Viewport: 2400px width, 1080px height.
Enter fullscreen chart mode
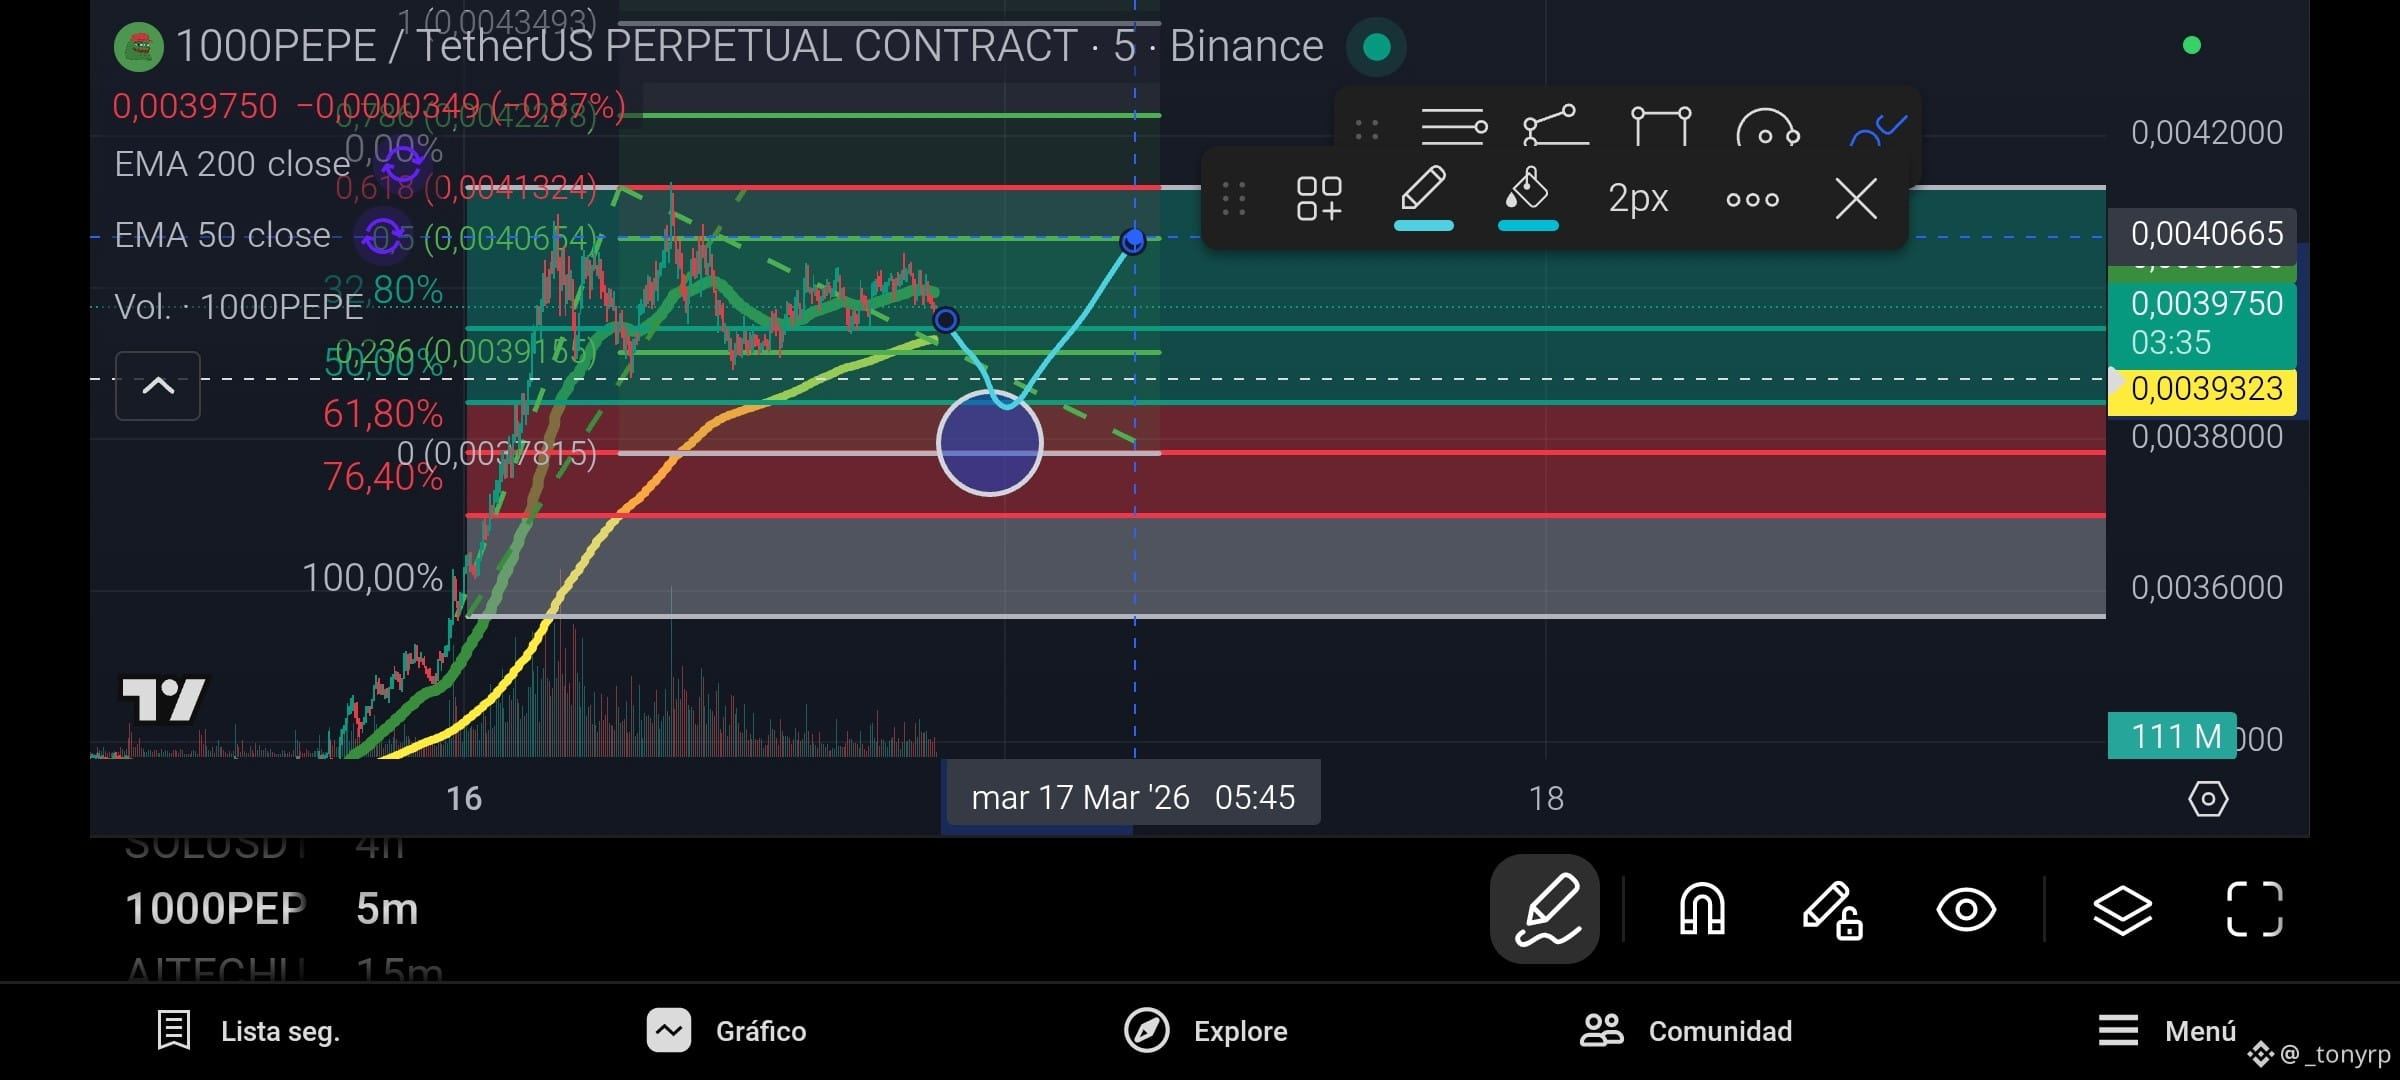(2255, 909)
